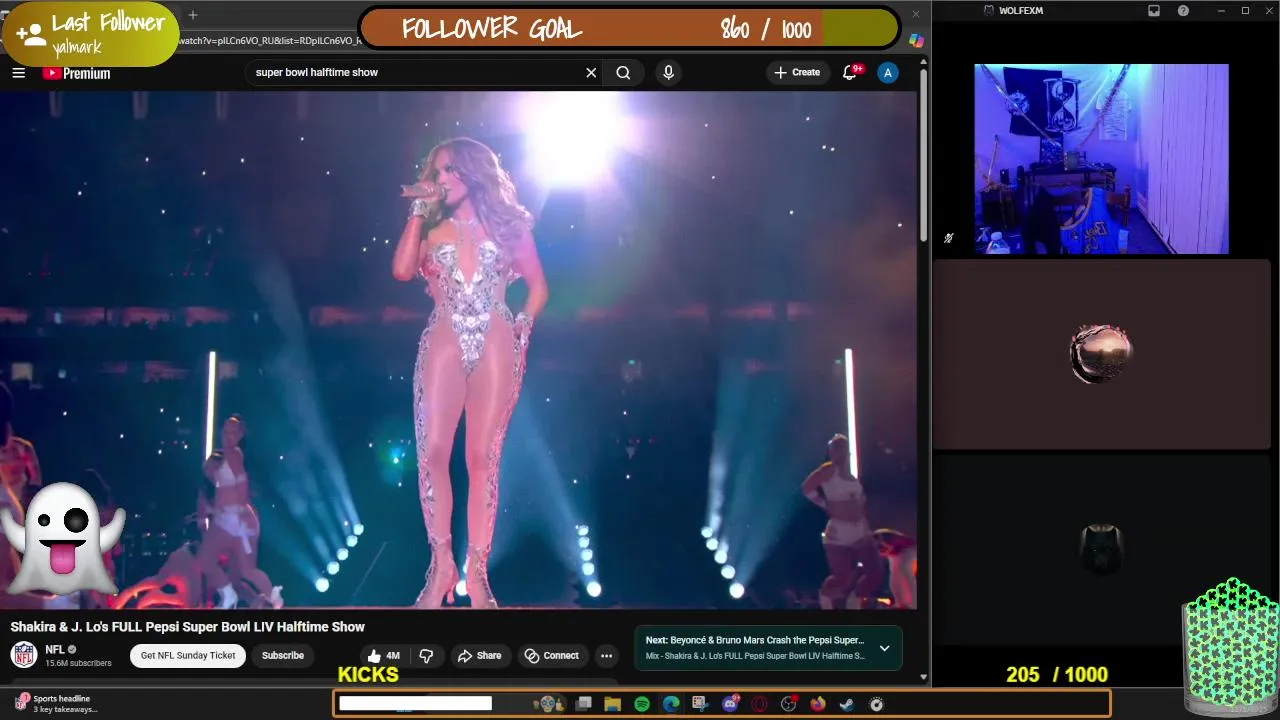Open Snipping Tool from the taskbar
Image resolution: width=1280 pixels, height=720 pixels.
tap(700, 704)
